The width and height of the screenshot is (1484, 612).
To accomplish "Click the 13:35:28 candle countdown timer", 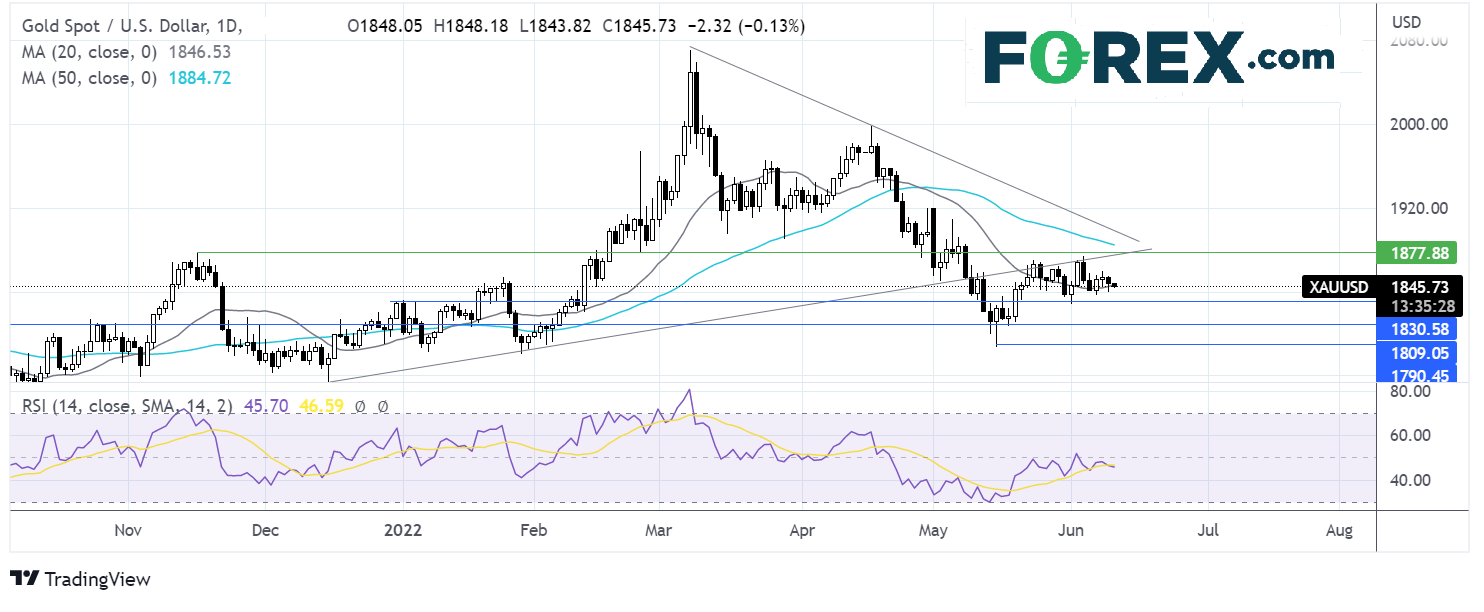I will point(1417,308).
